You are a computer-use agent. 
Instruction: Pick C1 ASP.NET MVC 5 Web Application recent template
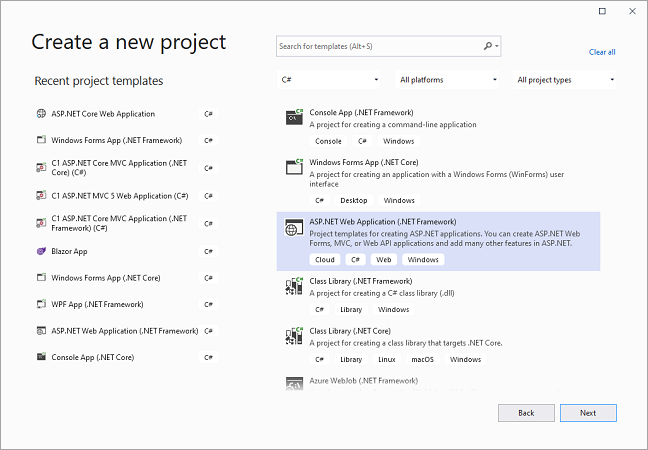[x=118, y=196]
